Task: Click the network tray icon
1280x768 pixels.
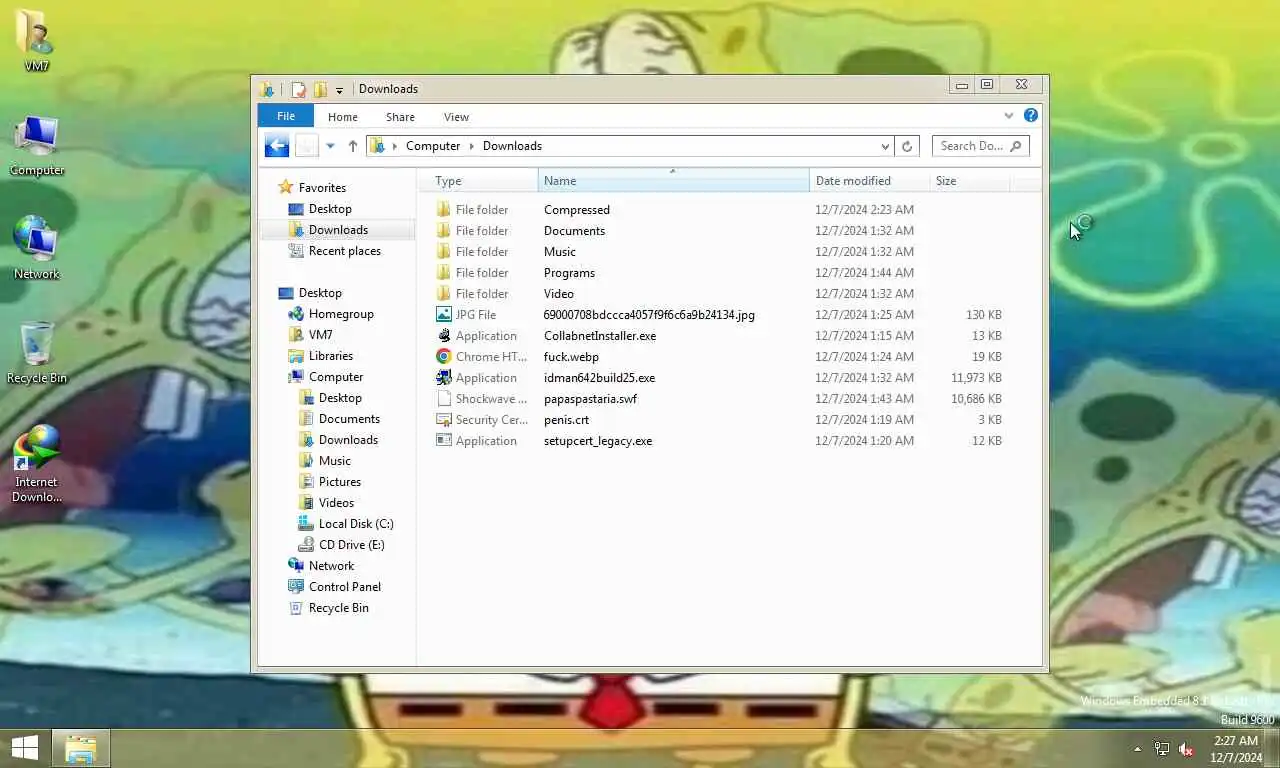Action: coord(1162,749)
